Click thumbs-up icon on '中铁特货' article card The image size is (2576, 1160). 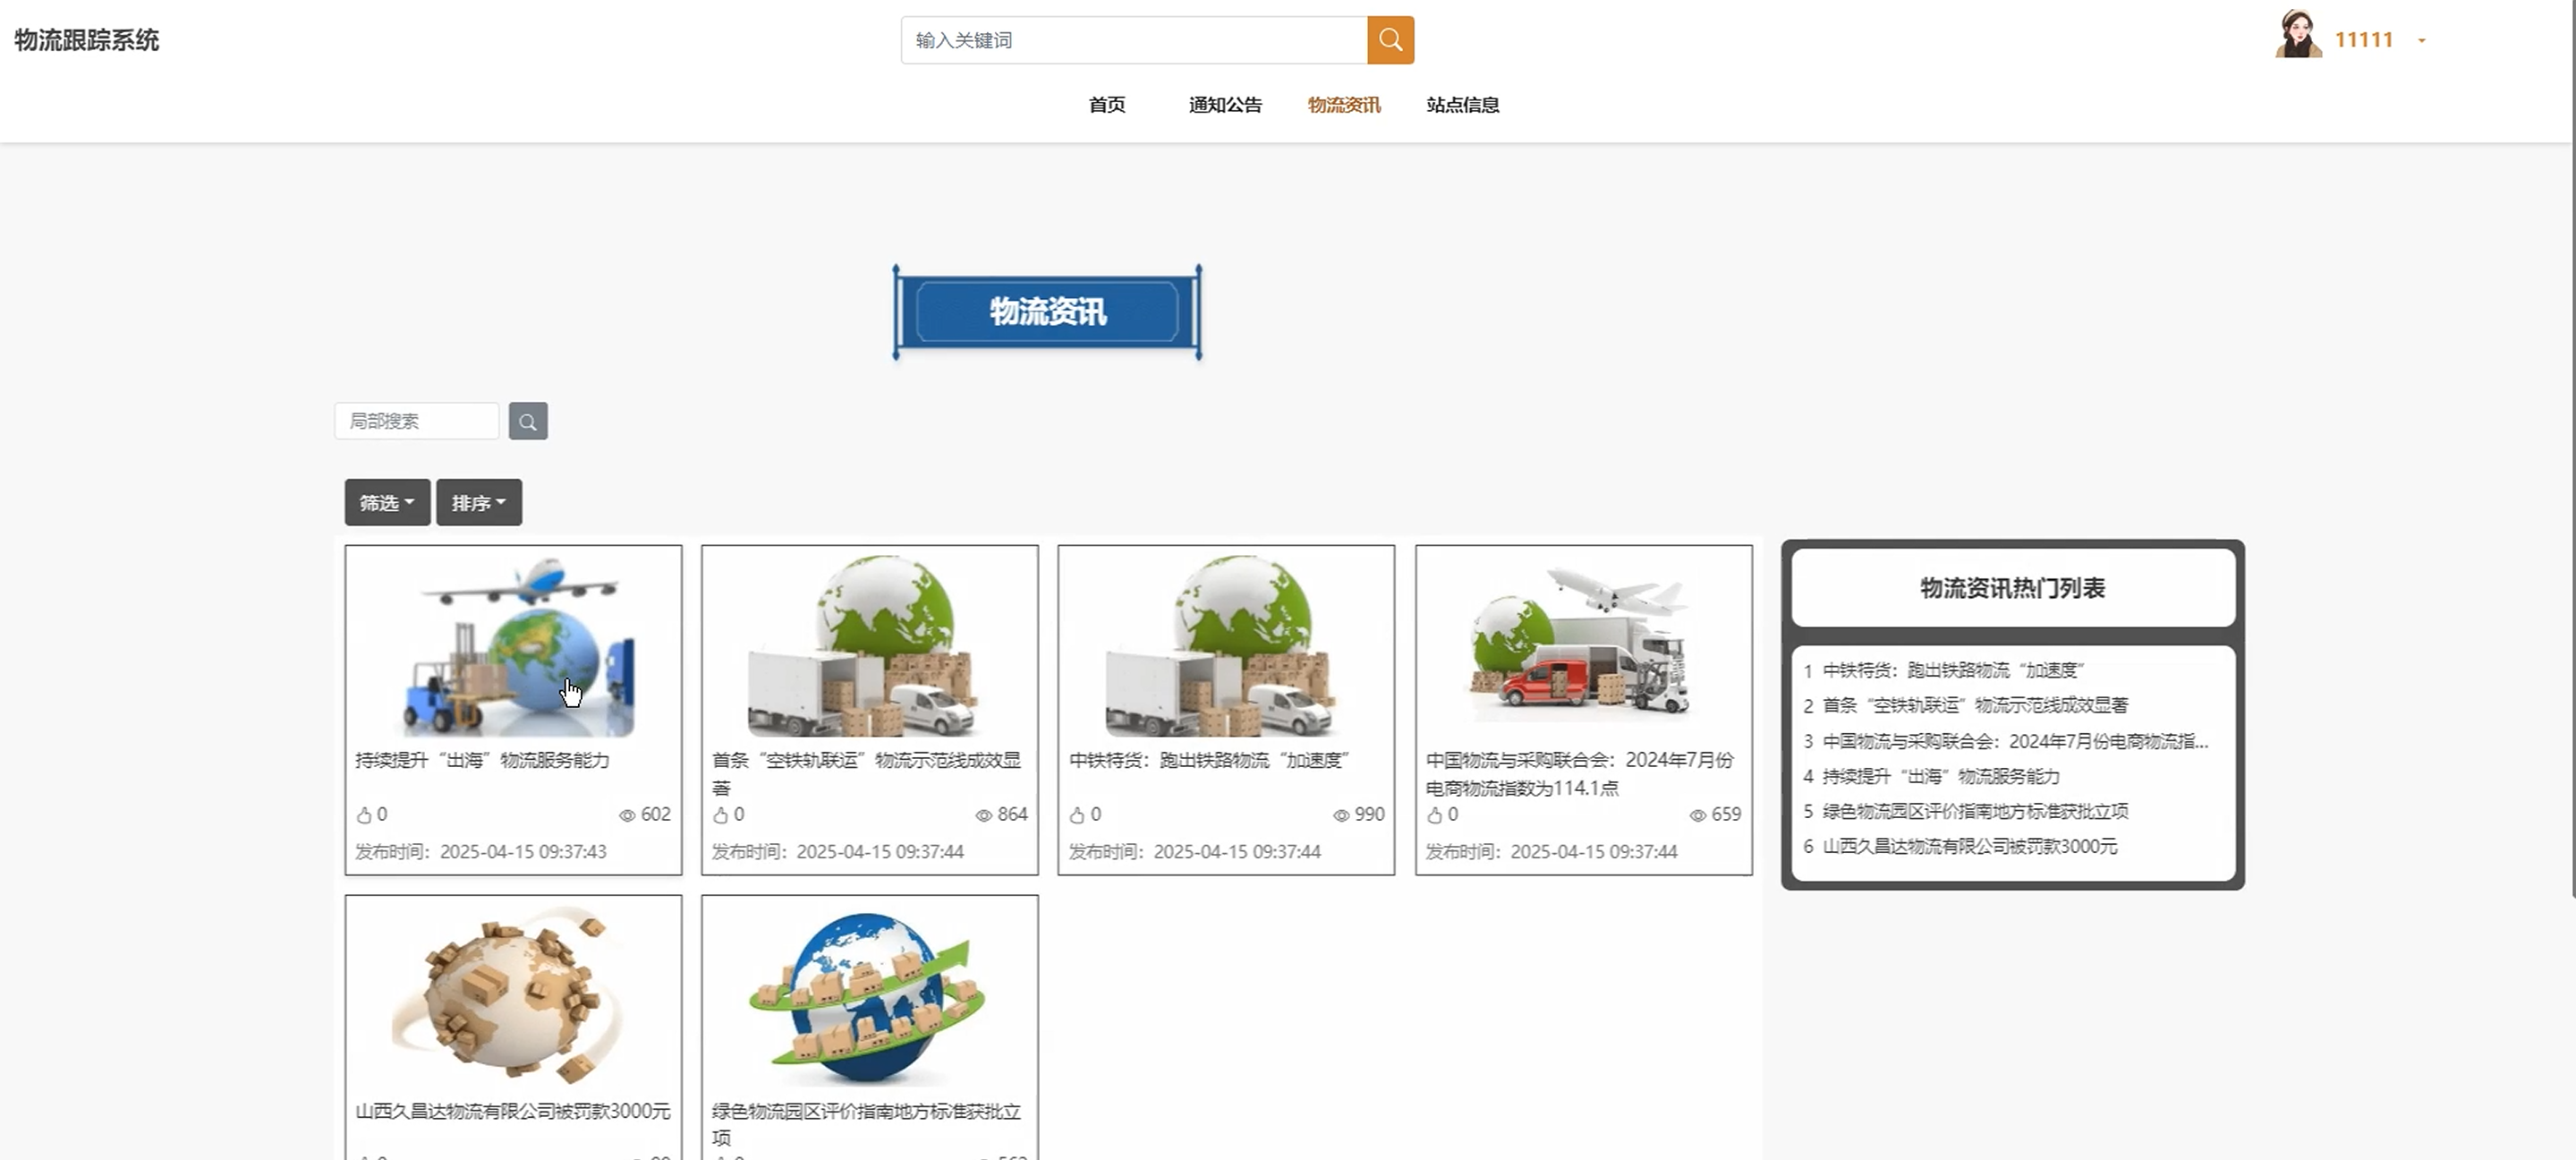1077,815
